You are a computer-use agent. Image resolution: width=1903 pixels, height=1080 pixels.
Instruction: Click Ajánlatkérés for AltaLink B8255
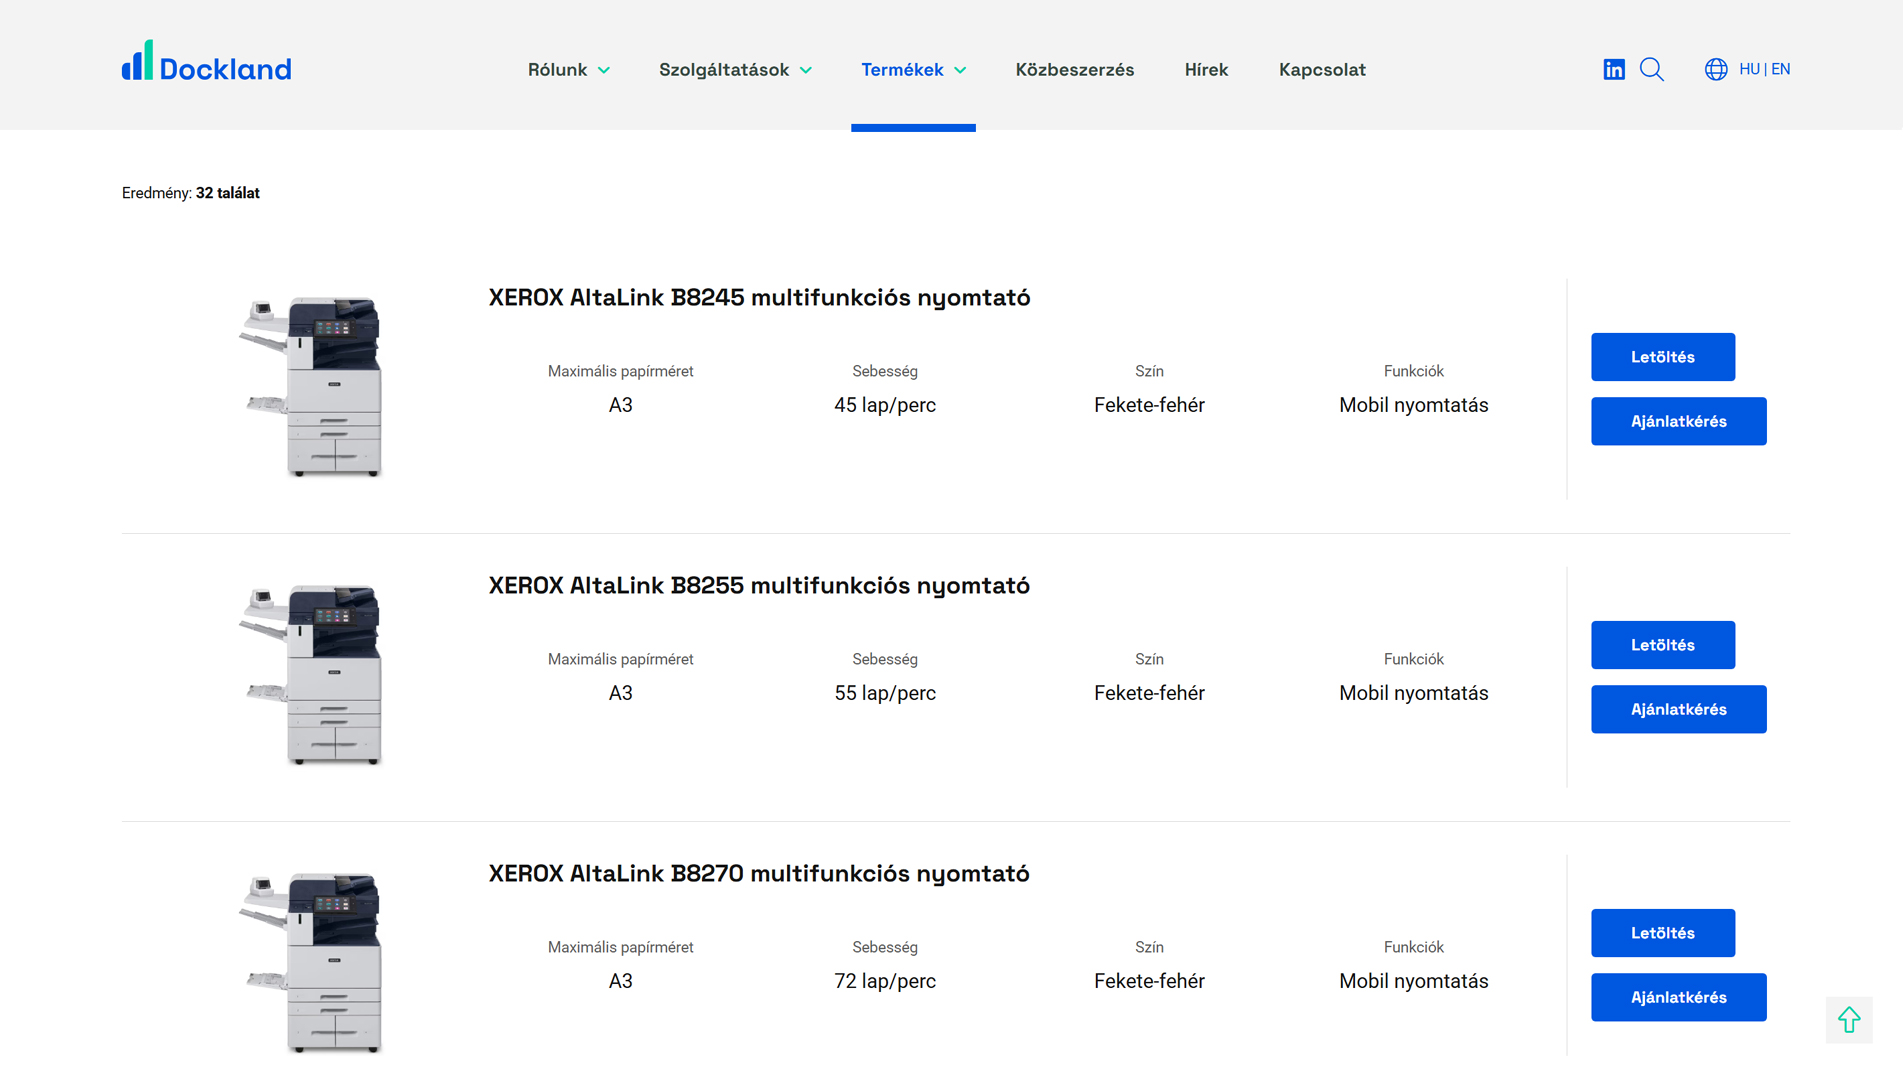pos(1679,709)
